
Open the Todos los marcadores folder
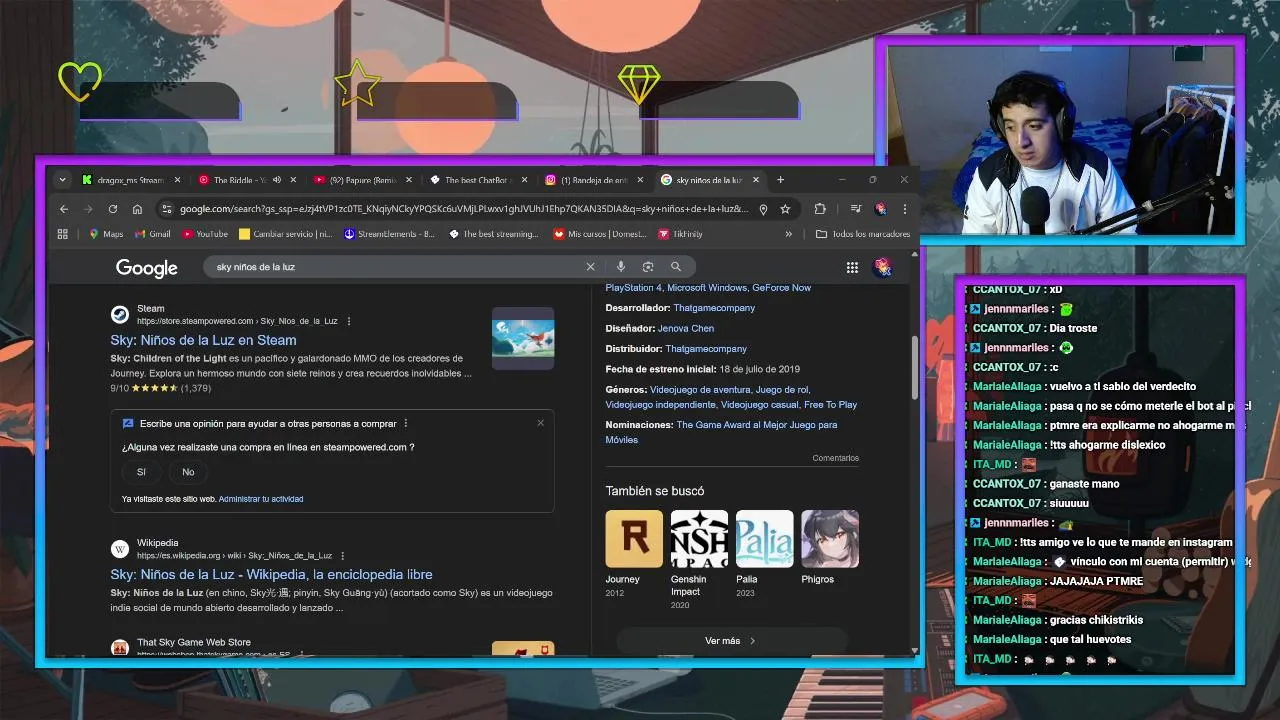coord(863,234)
